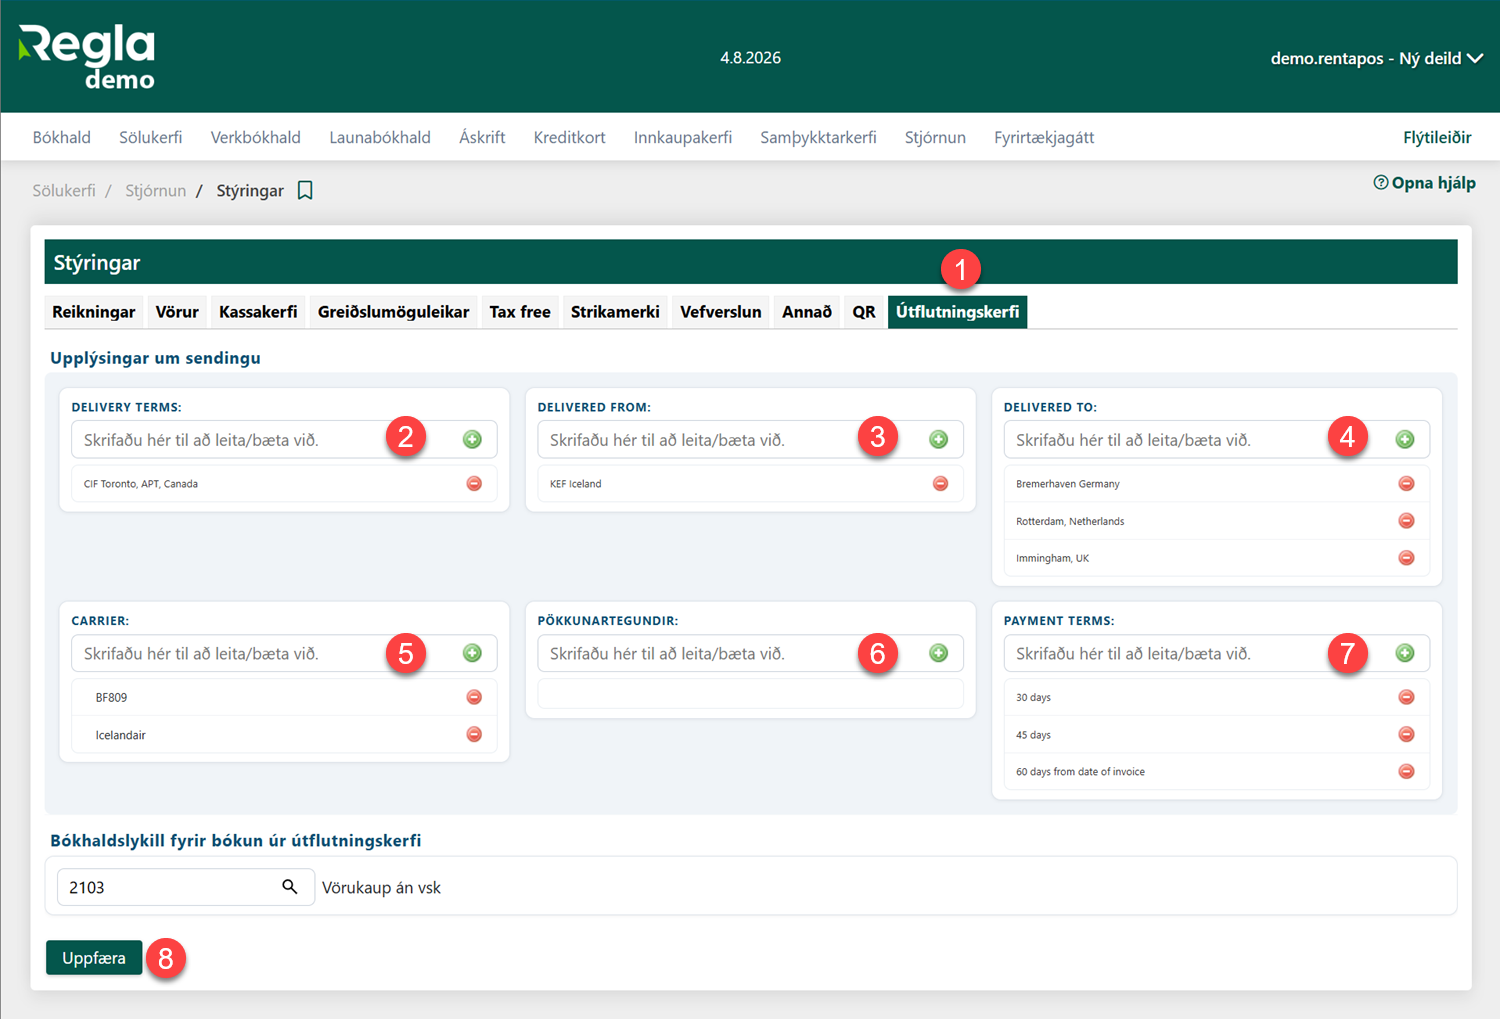Switch to the Vörur tab

coord(177,312)
